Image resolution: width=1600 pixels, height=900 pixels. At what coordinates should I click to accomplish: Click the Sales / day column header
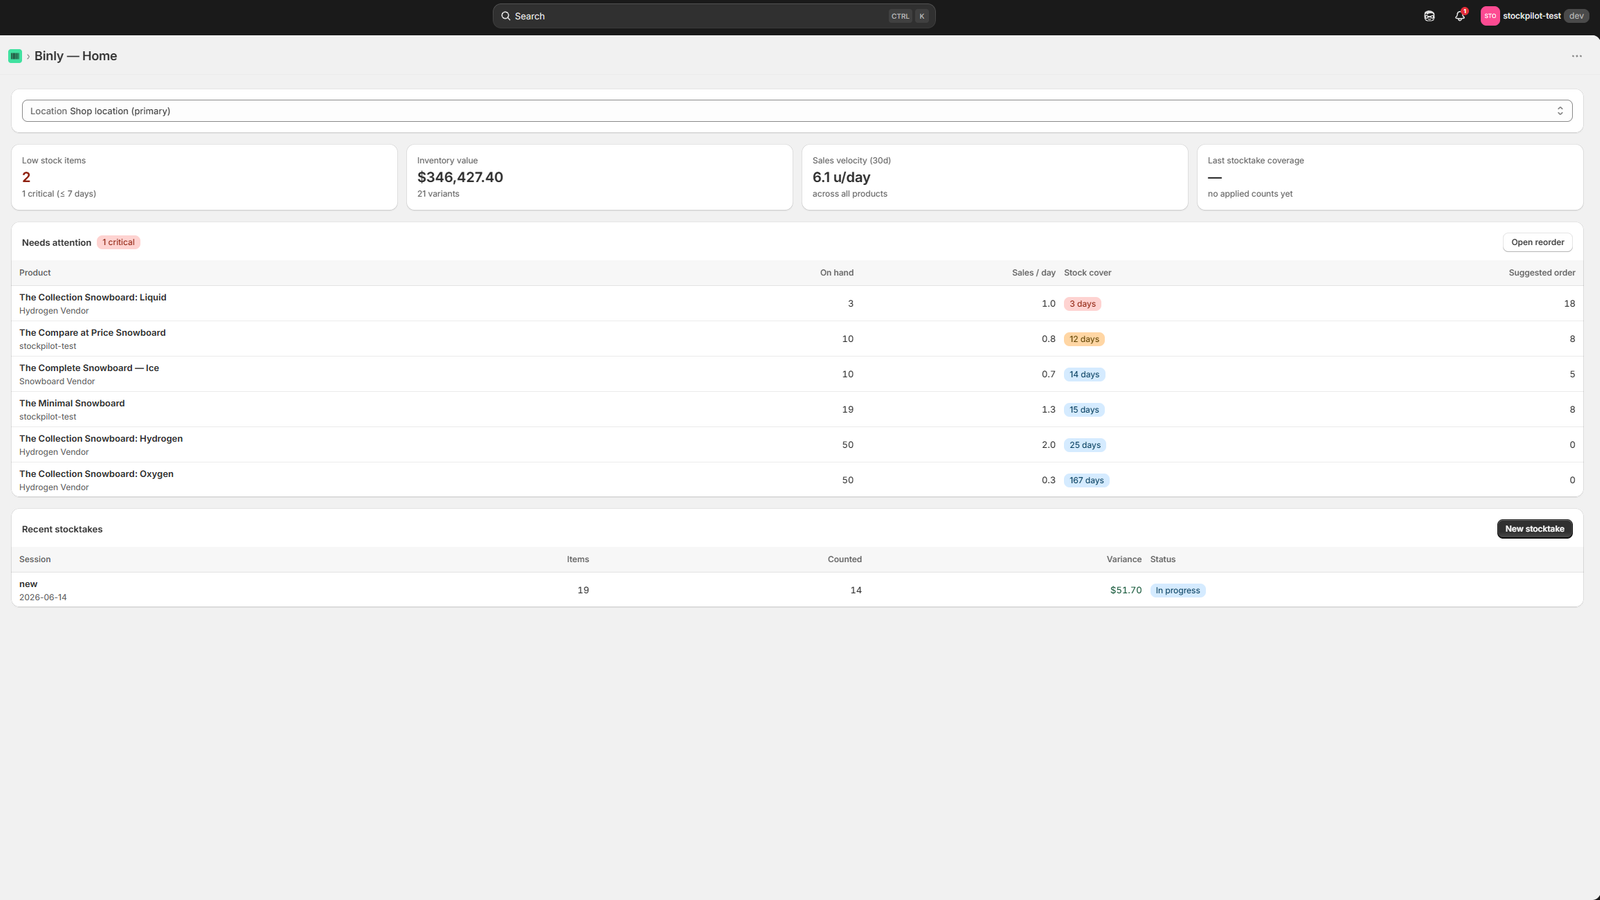pos(1034,273)
